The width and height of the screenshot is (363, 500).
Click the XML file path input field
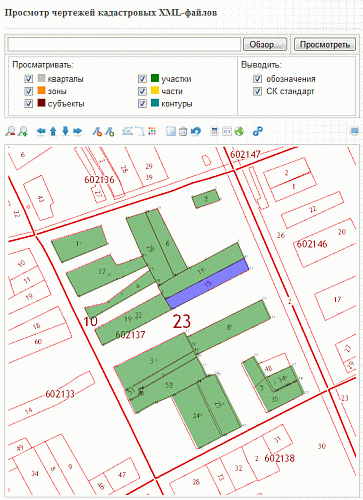(124, 44)
